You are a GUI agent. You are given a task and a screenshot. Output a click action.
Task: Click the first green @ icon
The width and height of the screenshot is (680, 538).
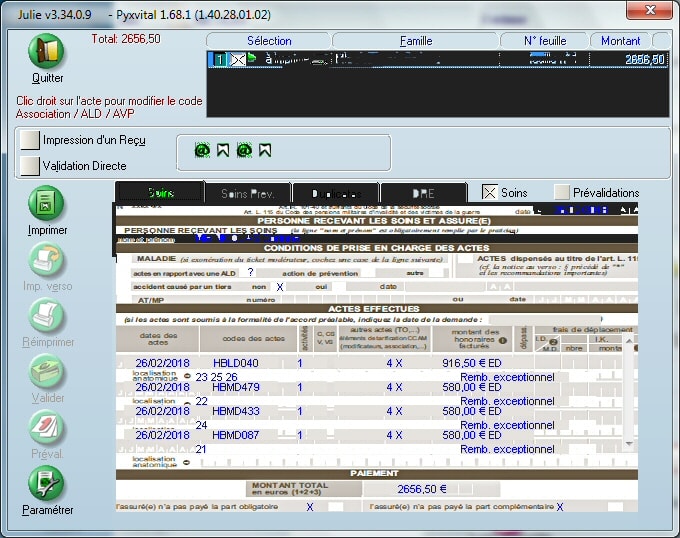pyautogui.click(x=202, y=152)
